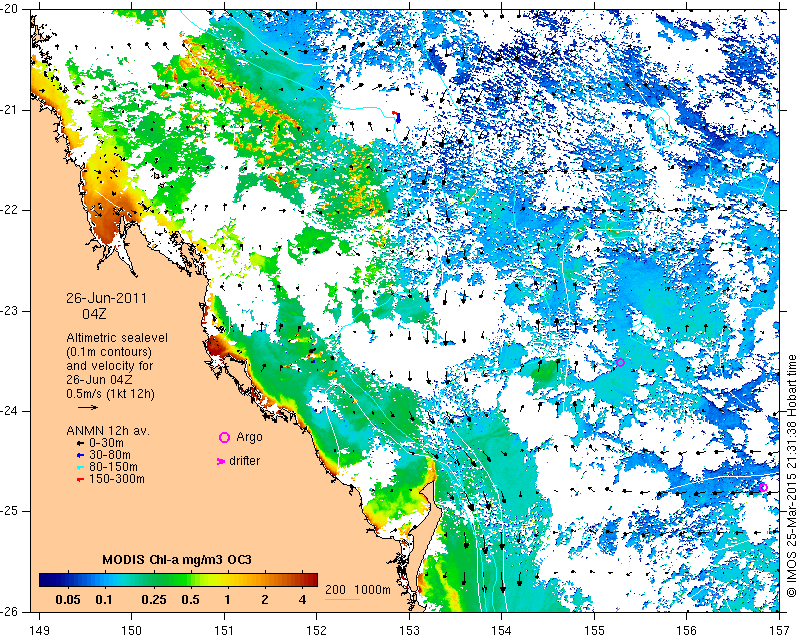800x640 pixels.
Task: Click the 0.1 colorbar tick label
Action: 104,599
